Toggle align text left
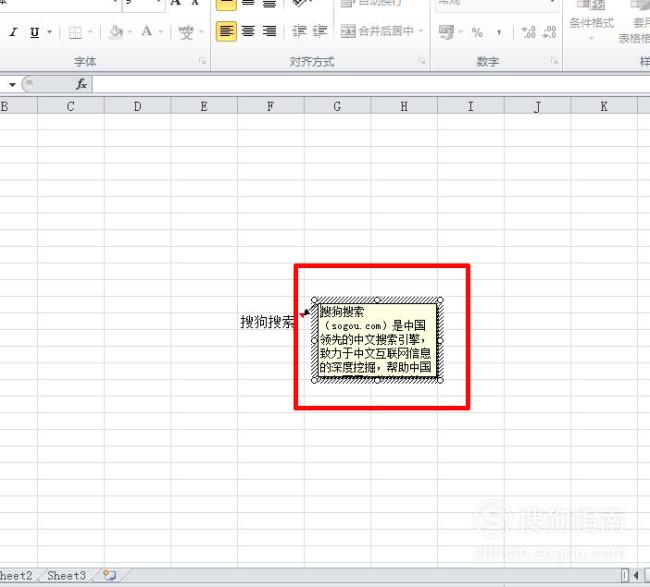The height and width of the screenshot is (587, 650). [x=226, y=31]
